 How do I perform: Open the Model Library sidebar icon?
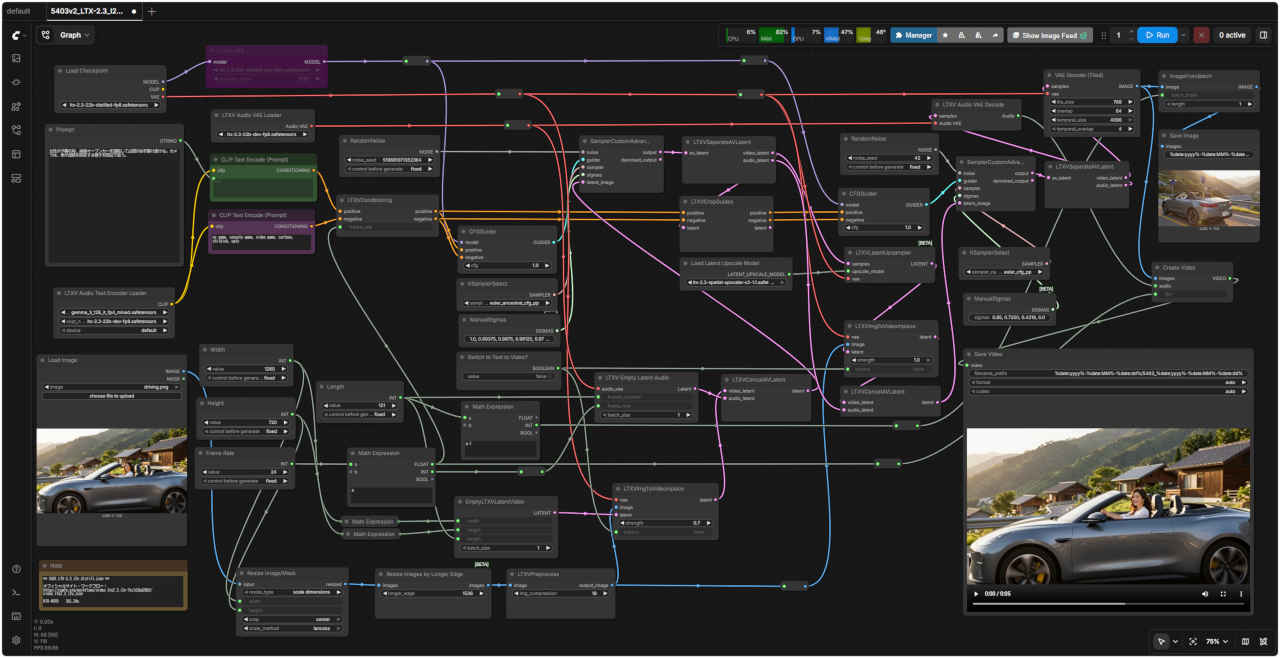pyautogui.click(x=16, y=106)
